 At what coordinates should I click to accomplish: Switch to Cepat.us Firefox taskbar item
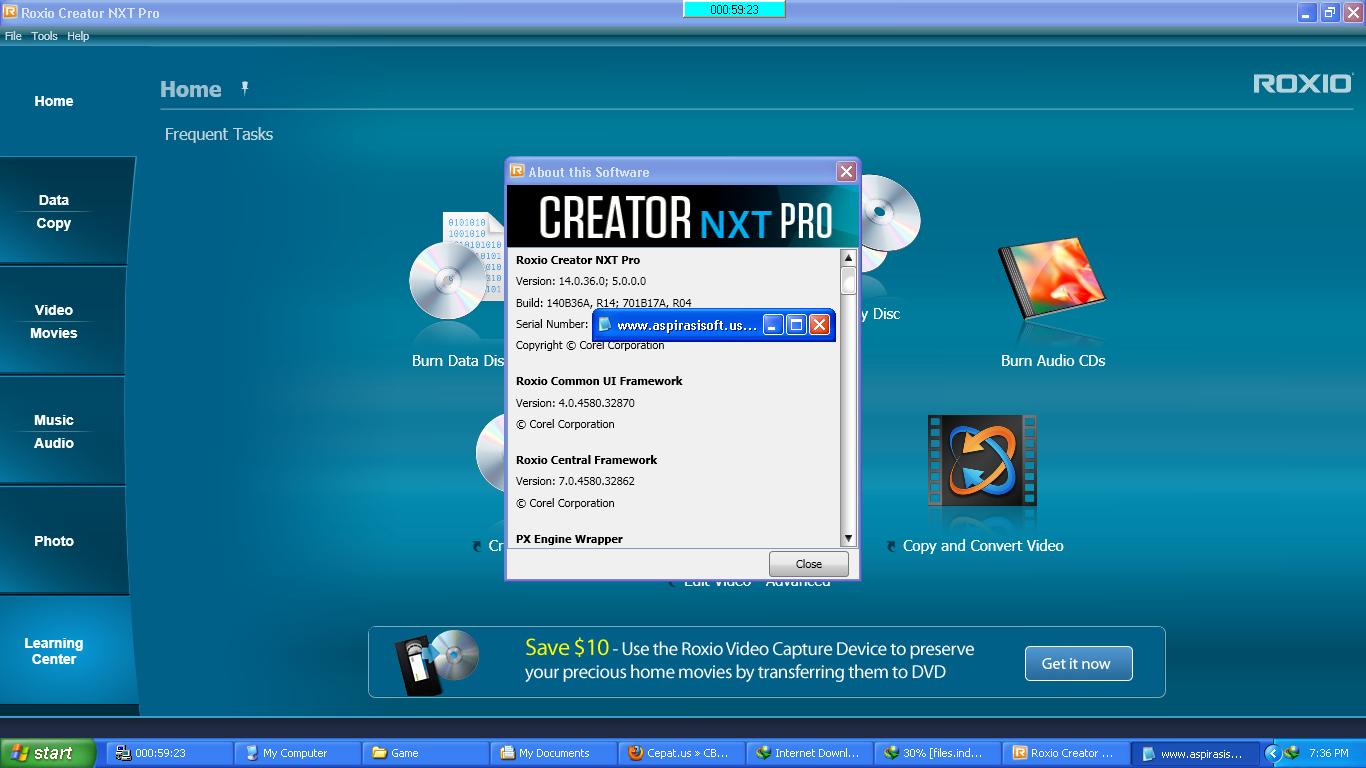tap(682, 754)
